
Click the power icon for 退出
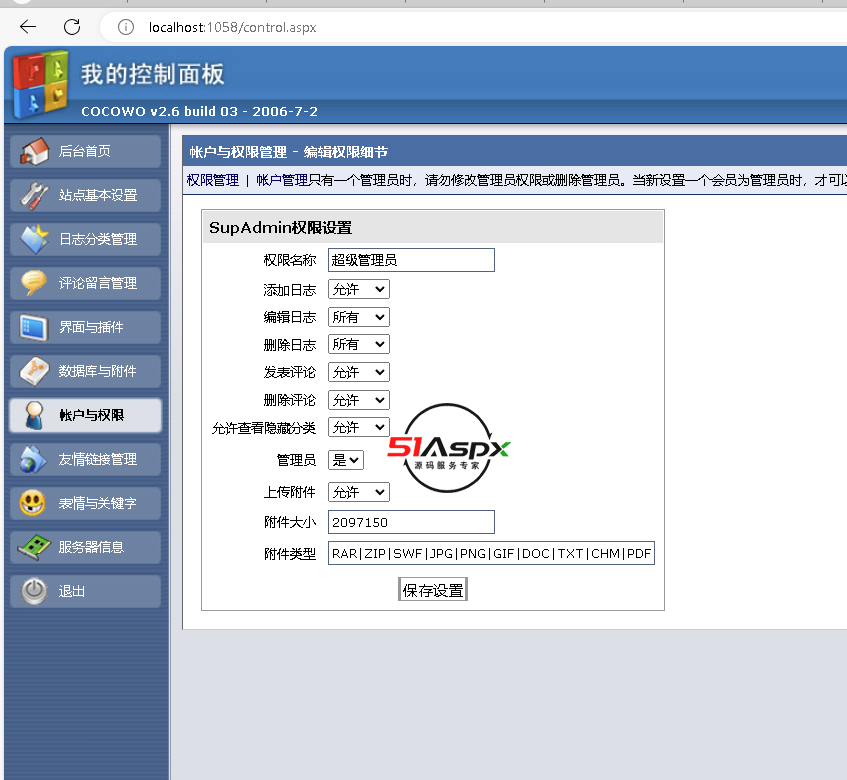point(34,591)
